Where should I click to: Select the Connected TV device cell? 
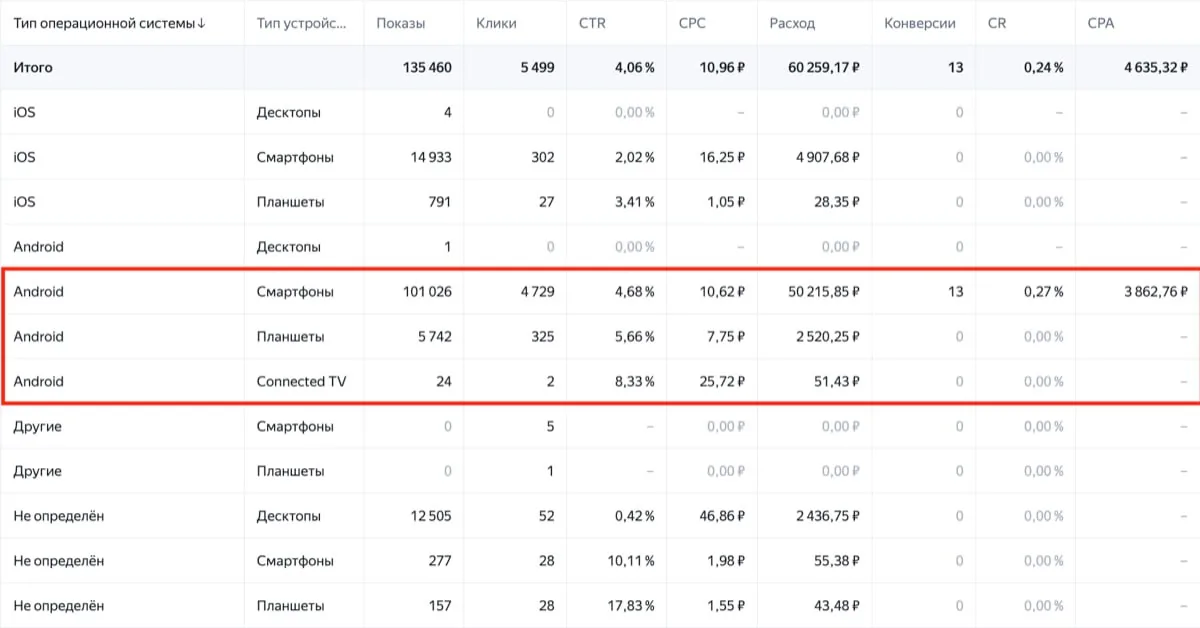[300, 382]
